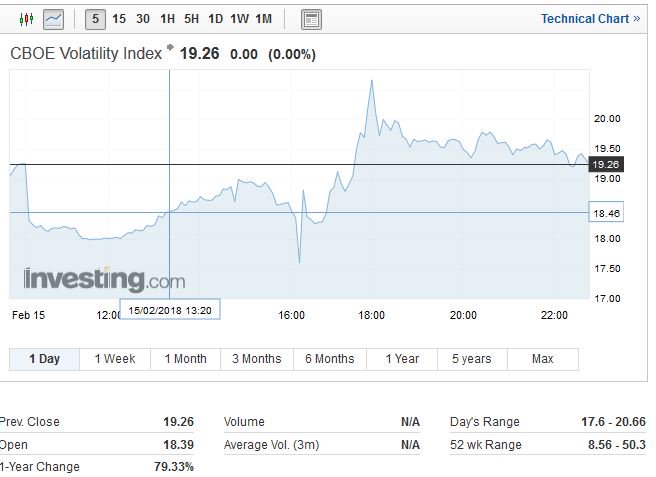Select the 5H interval

[192, 19]
